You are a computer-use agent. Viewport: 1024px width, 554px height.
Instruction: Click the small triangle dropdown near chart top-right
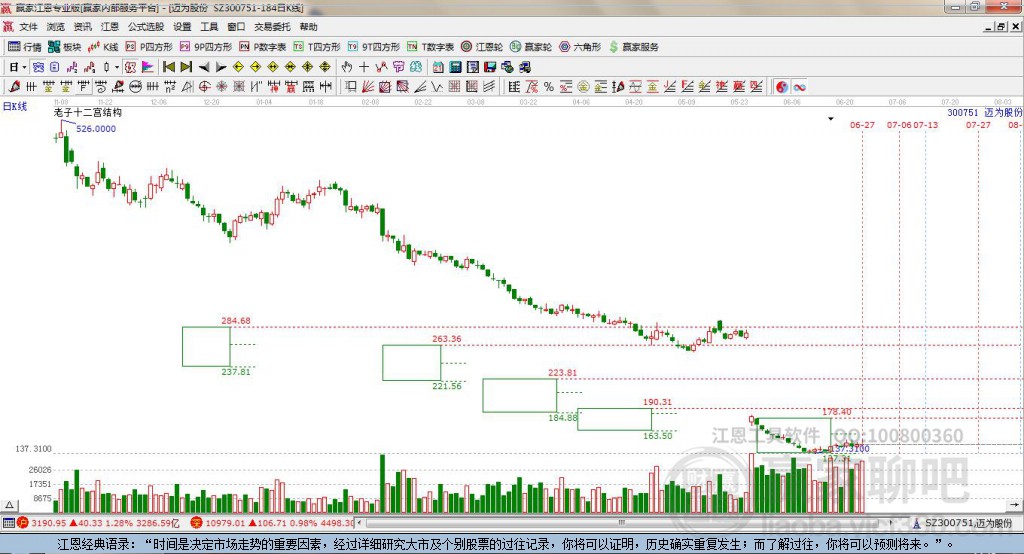coord(830,118)
